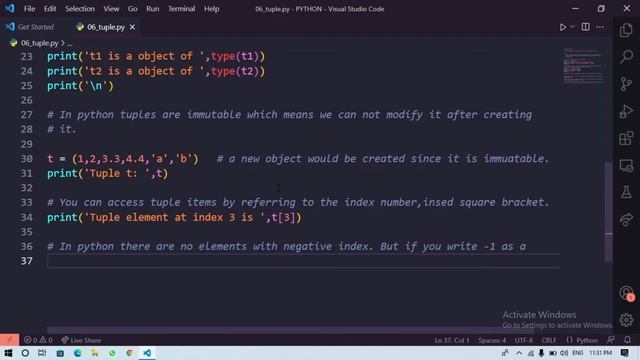Click line number 34 in gutter
Image resolution: width=640 pixels, height=360 pixels.
pos(27,217)
